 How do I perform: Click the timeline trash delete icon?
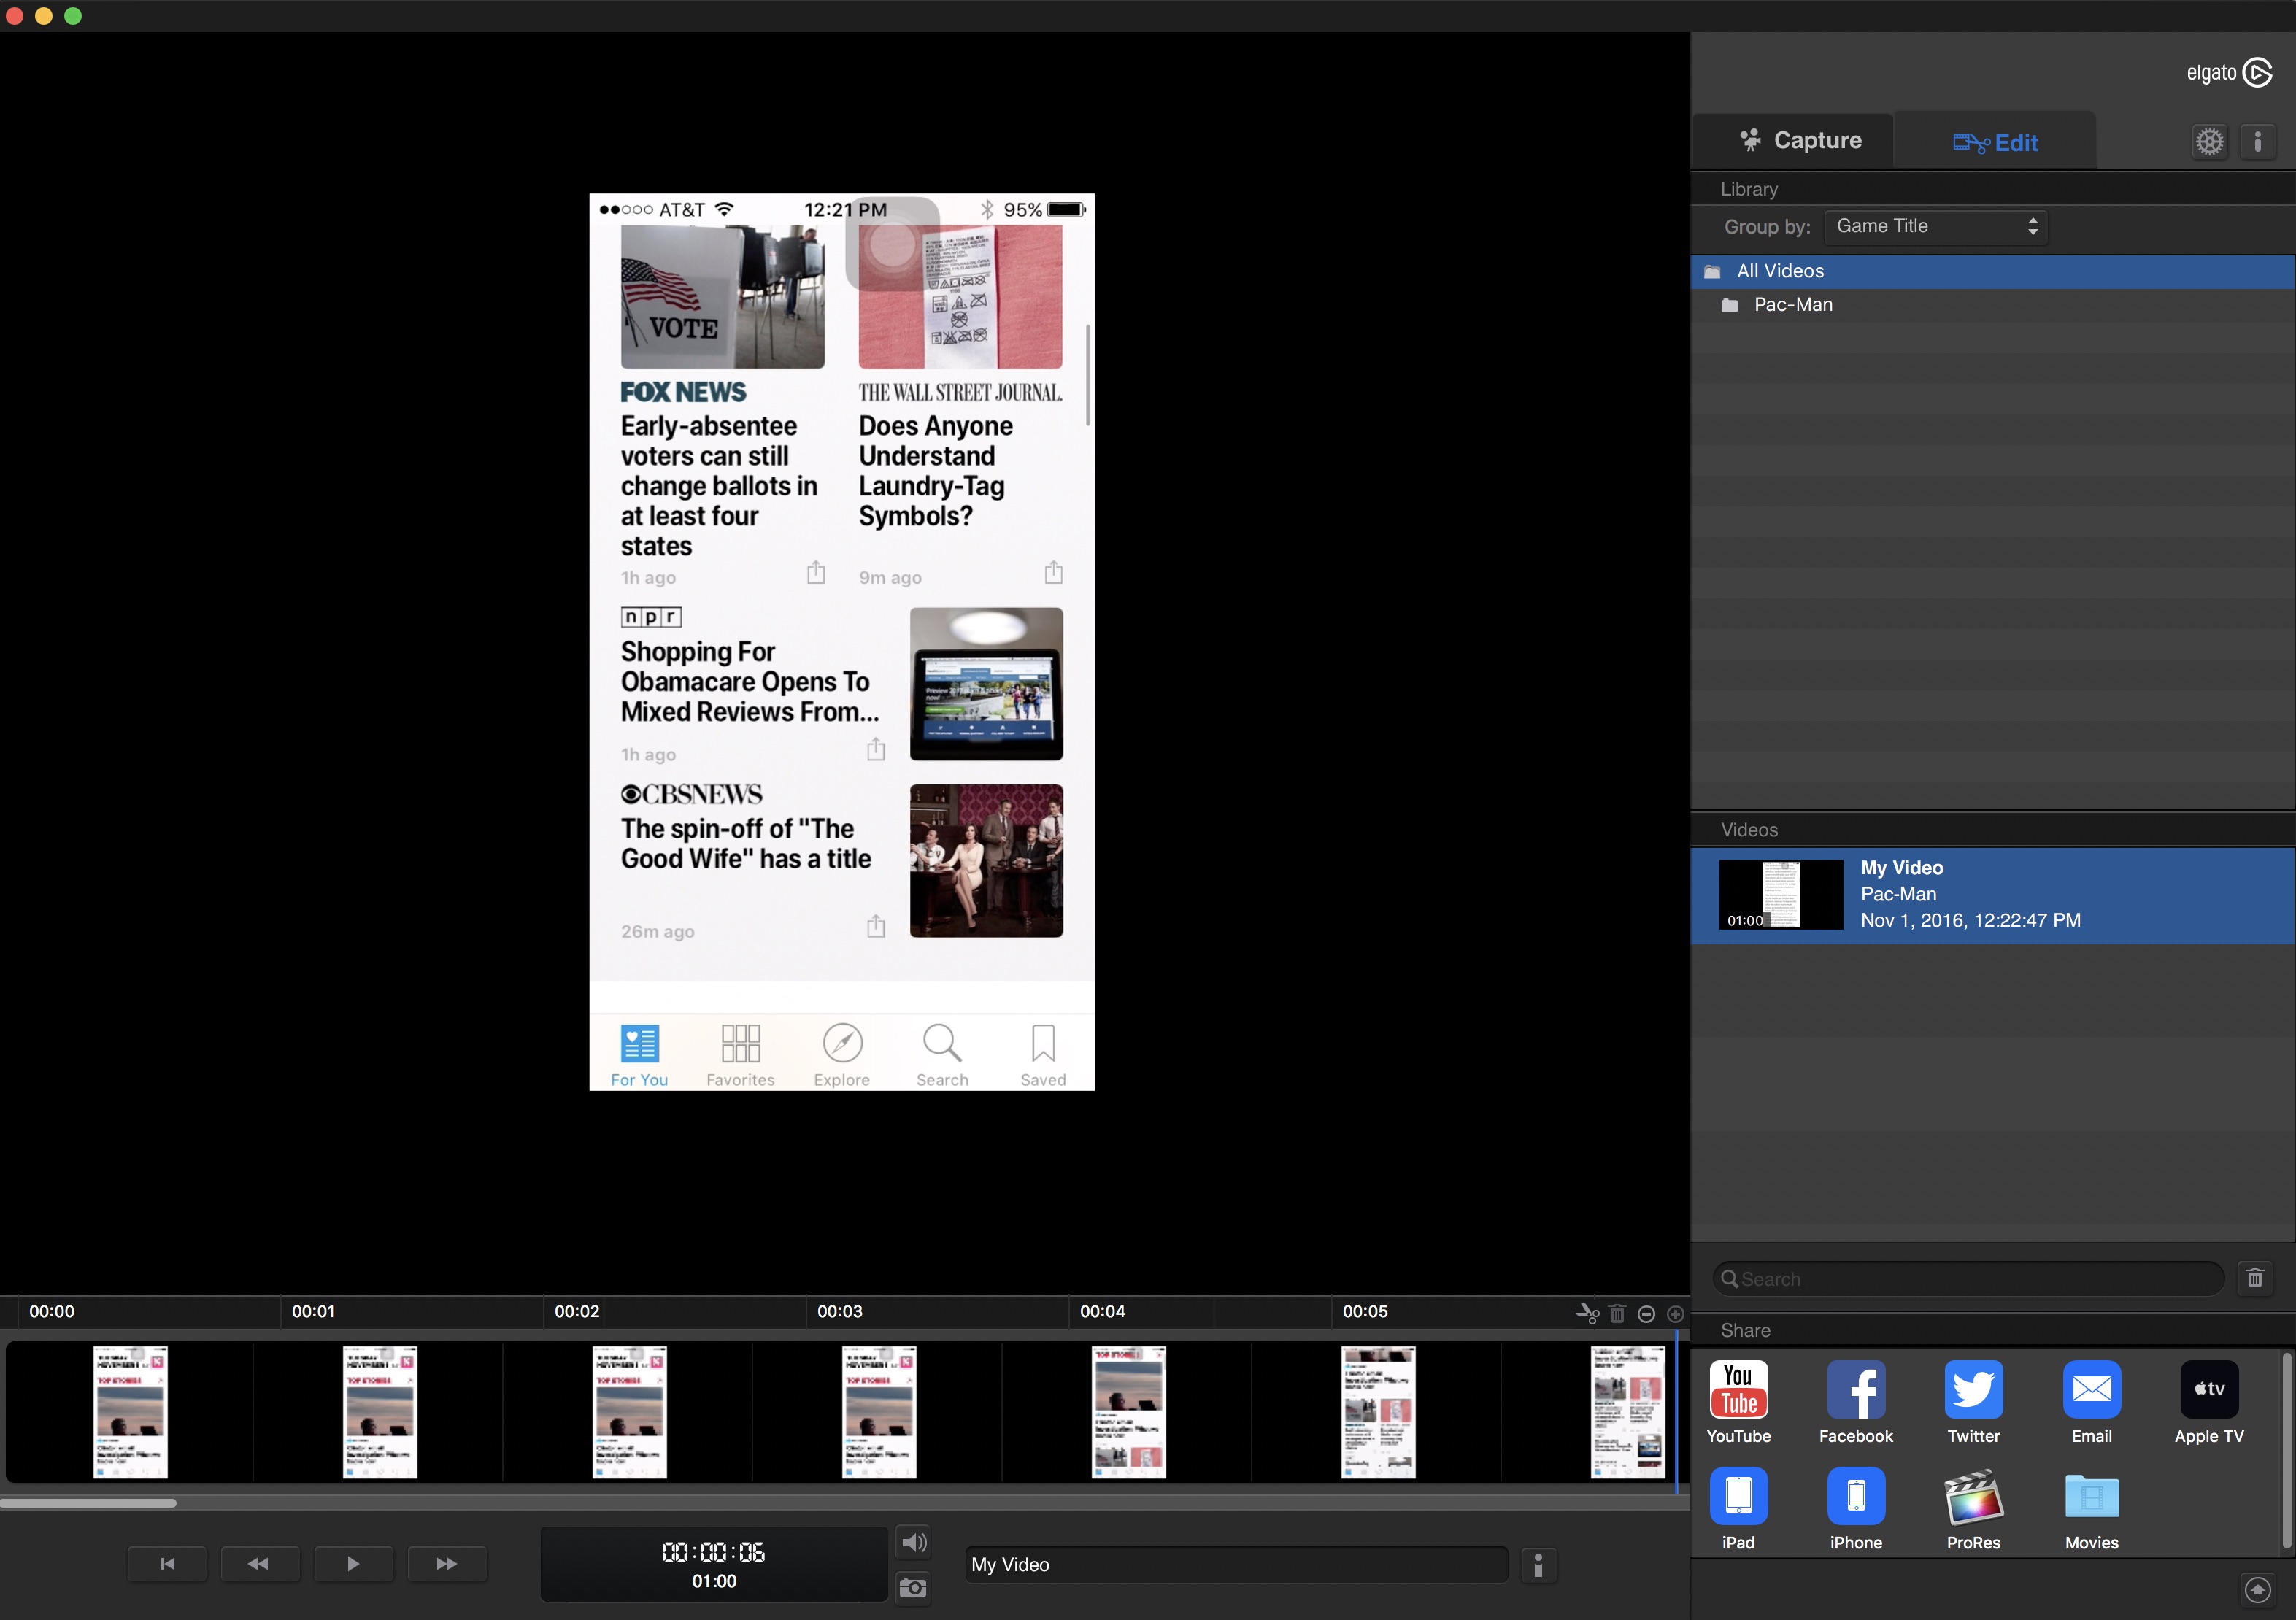pyautogui.click(x=1617, y=1313)
